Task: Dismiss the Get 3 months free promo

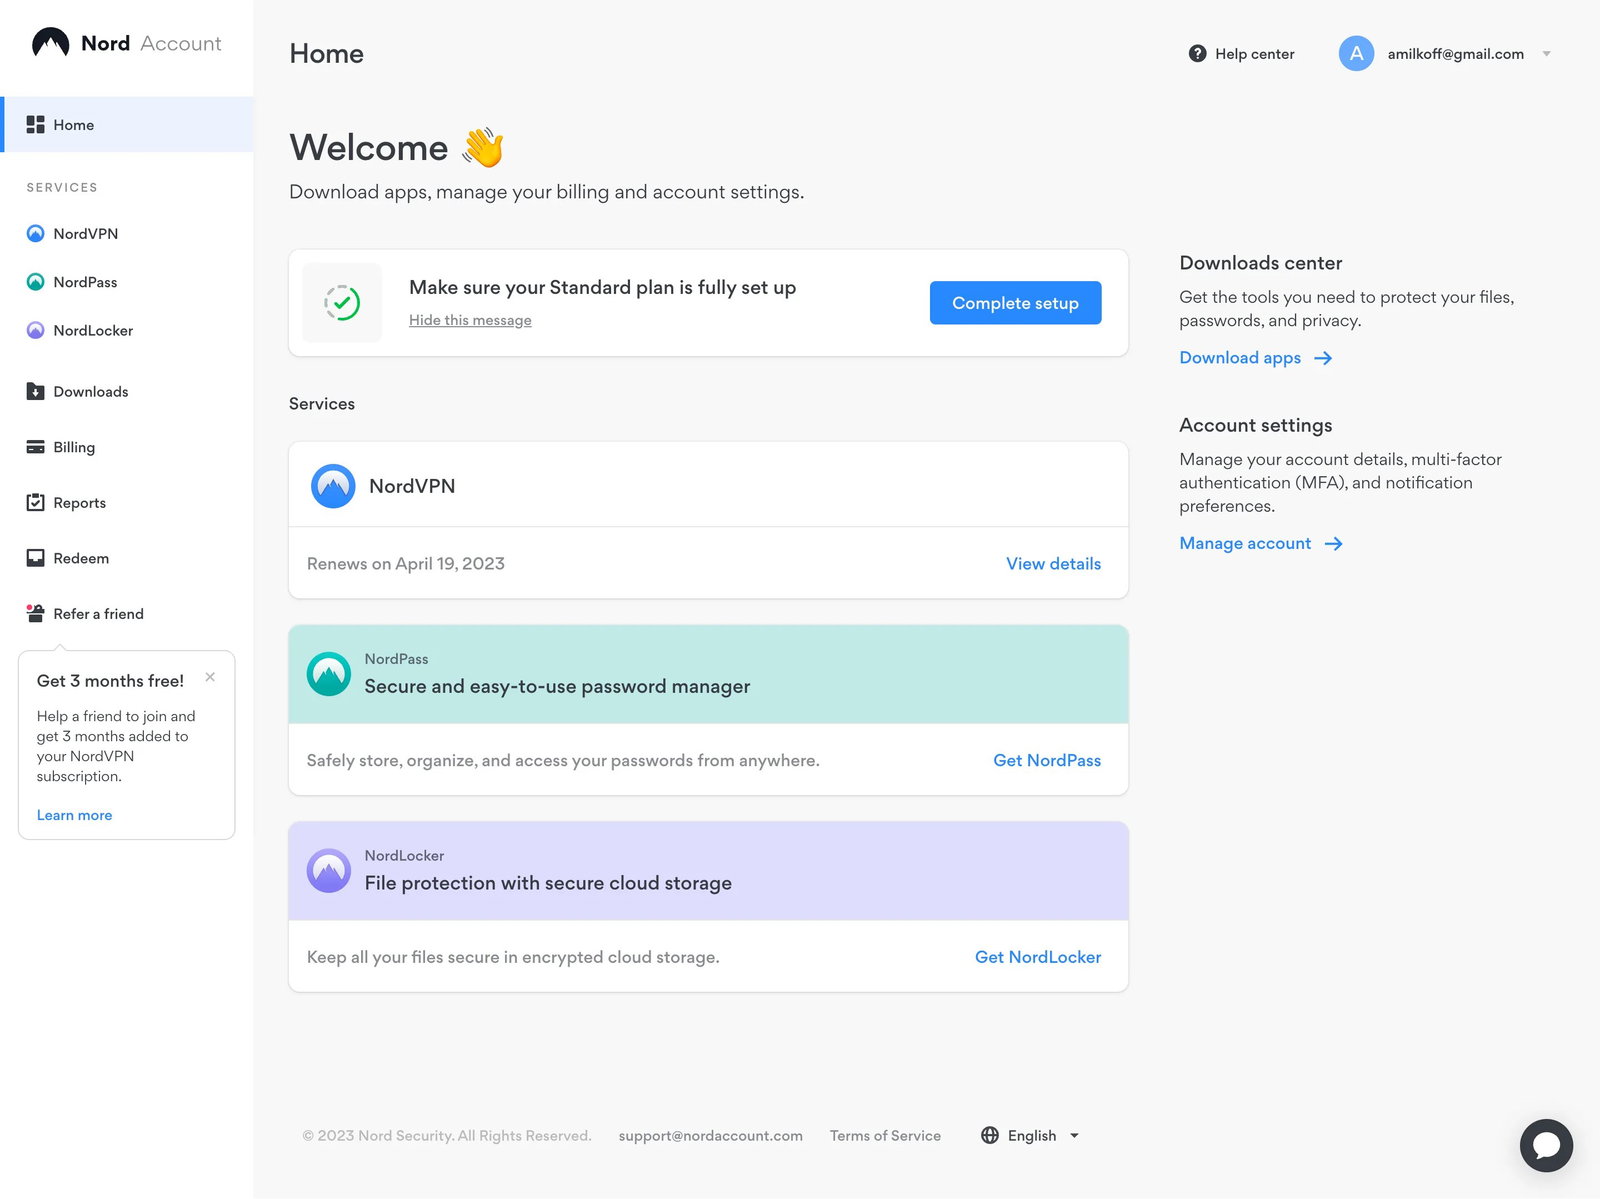Action: tap(210, 677)
